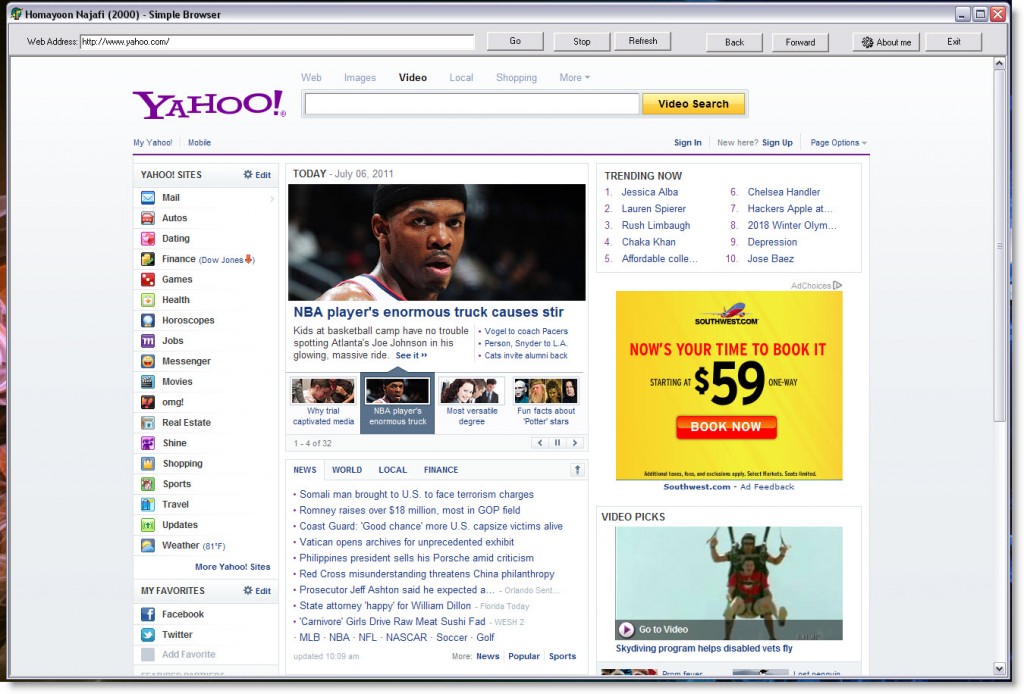Click the Video Search button
The height and width of the screenshot is (694, 1024).
[x=693, y=104]
